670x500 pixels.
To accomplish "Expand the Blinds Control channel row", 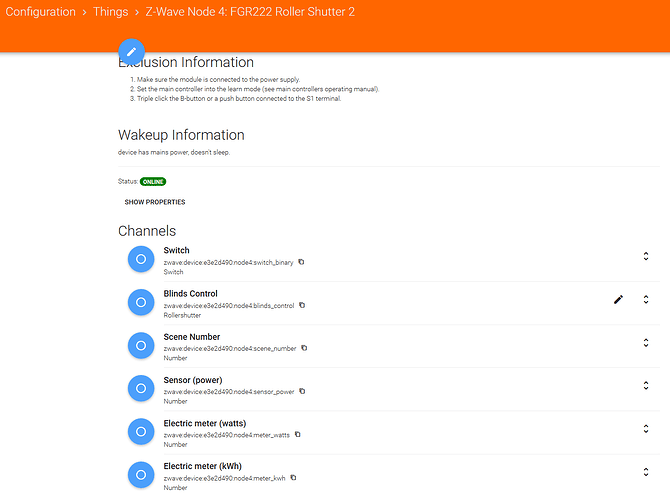I will click(646, 299).
